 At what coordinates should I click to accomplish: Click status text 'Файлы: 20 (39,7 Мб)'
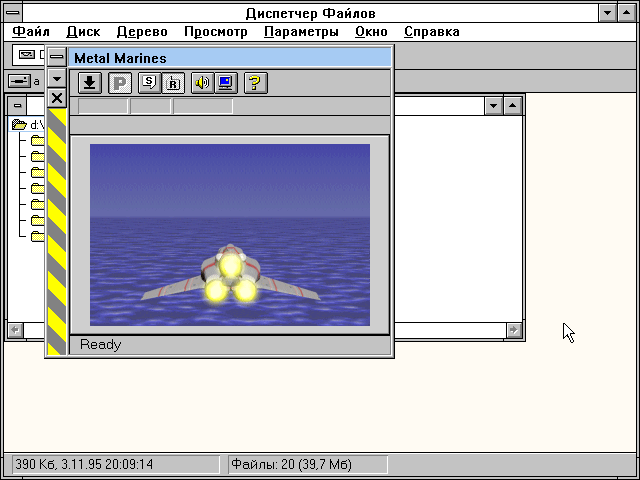[x=291, y=464]
